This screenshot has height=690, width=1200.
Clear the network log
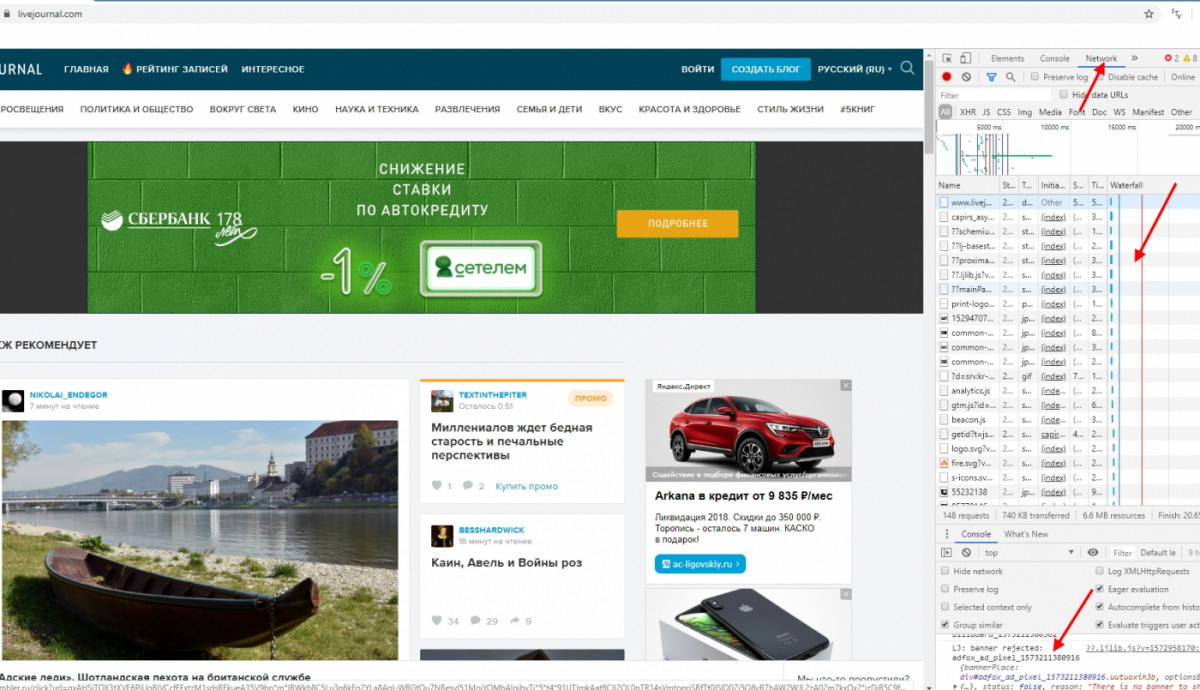[966, 77]
